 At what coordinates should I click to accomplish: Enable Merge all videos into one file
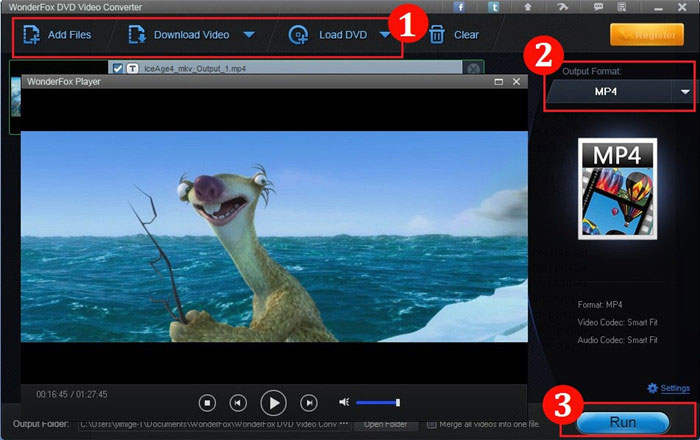pyautogui.click(x=431, y=424)
